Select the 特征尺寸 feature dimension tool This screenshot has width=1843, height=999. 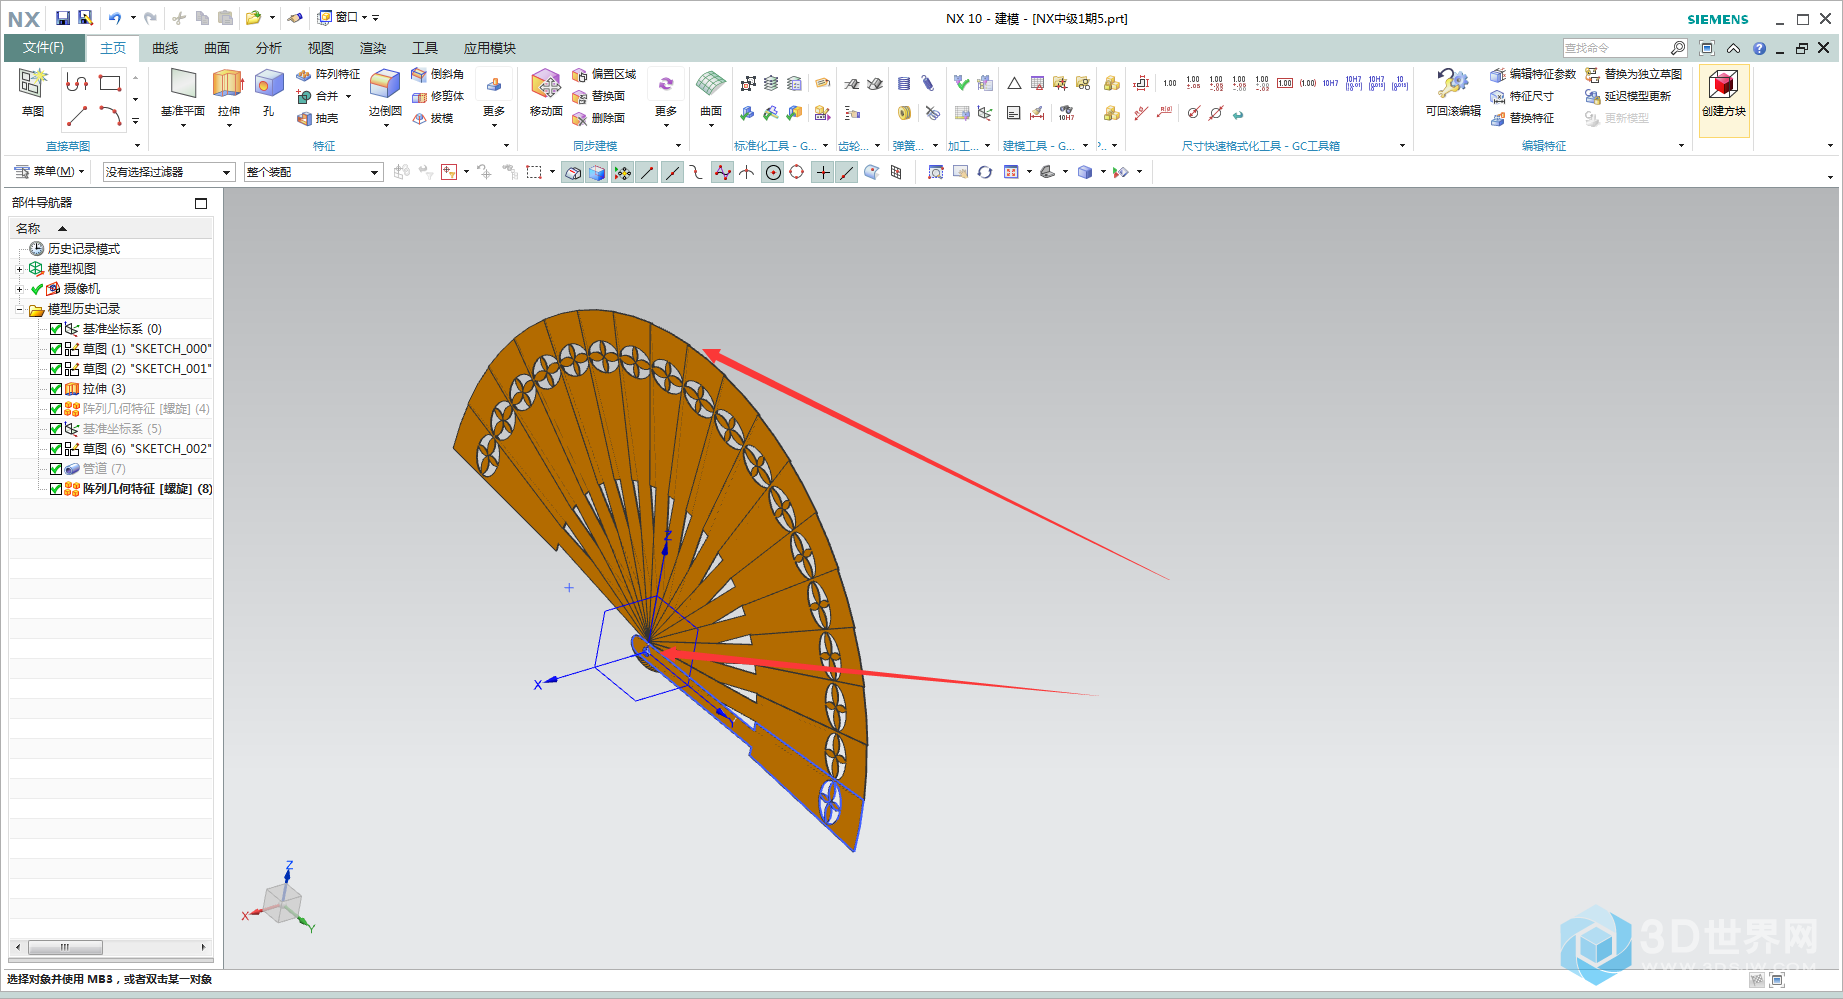point(1522,97)
